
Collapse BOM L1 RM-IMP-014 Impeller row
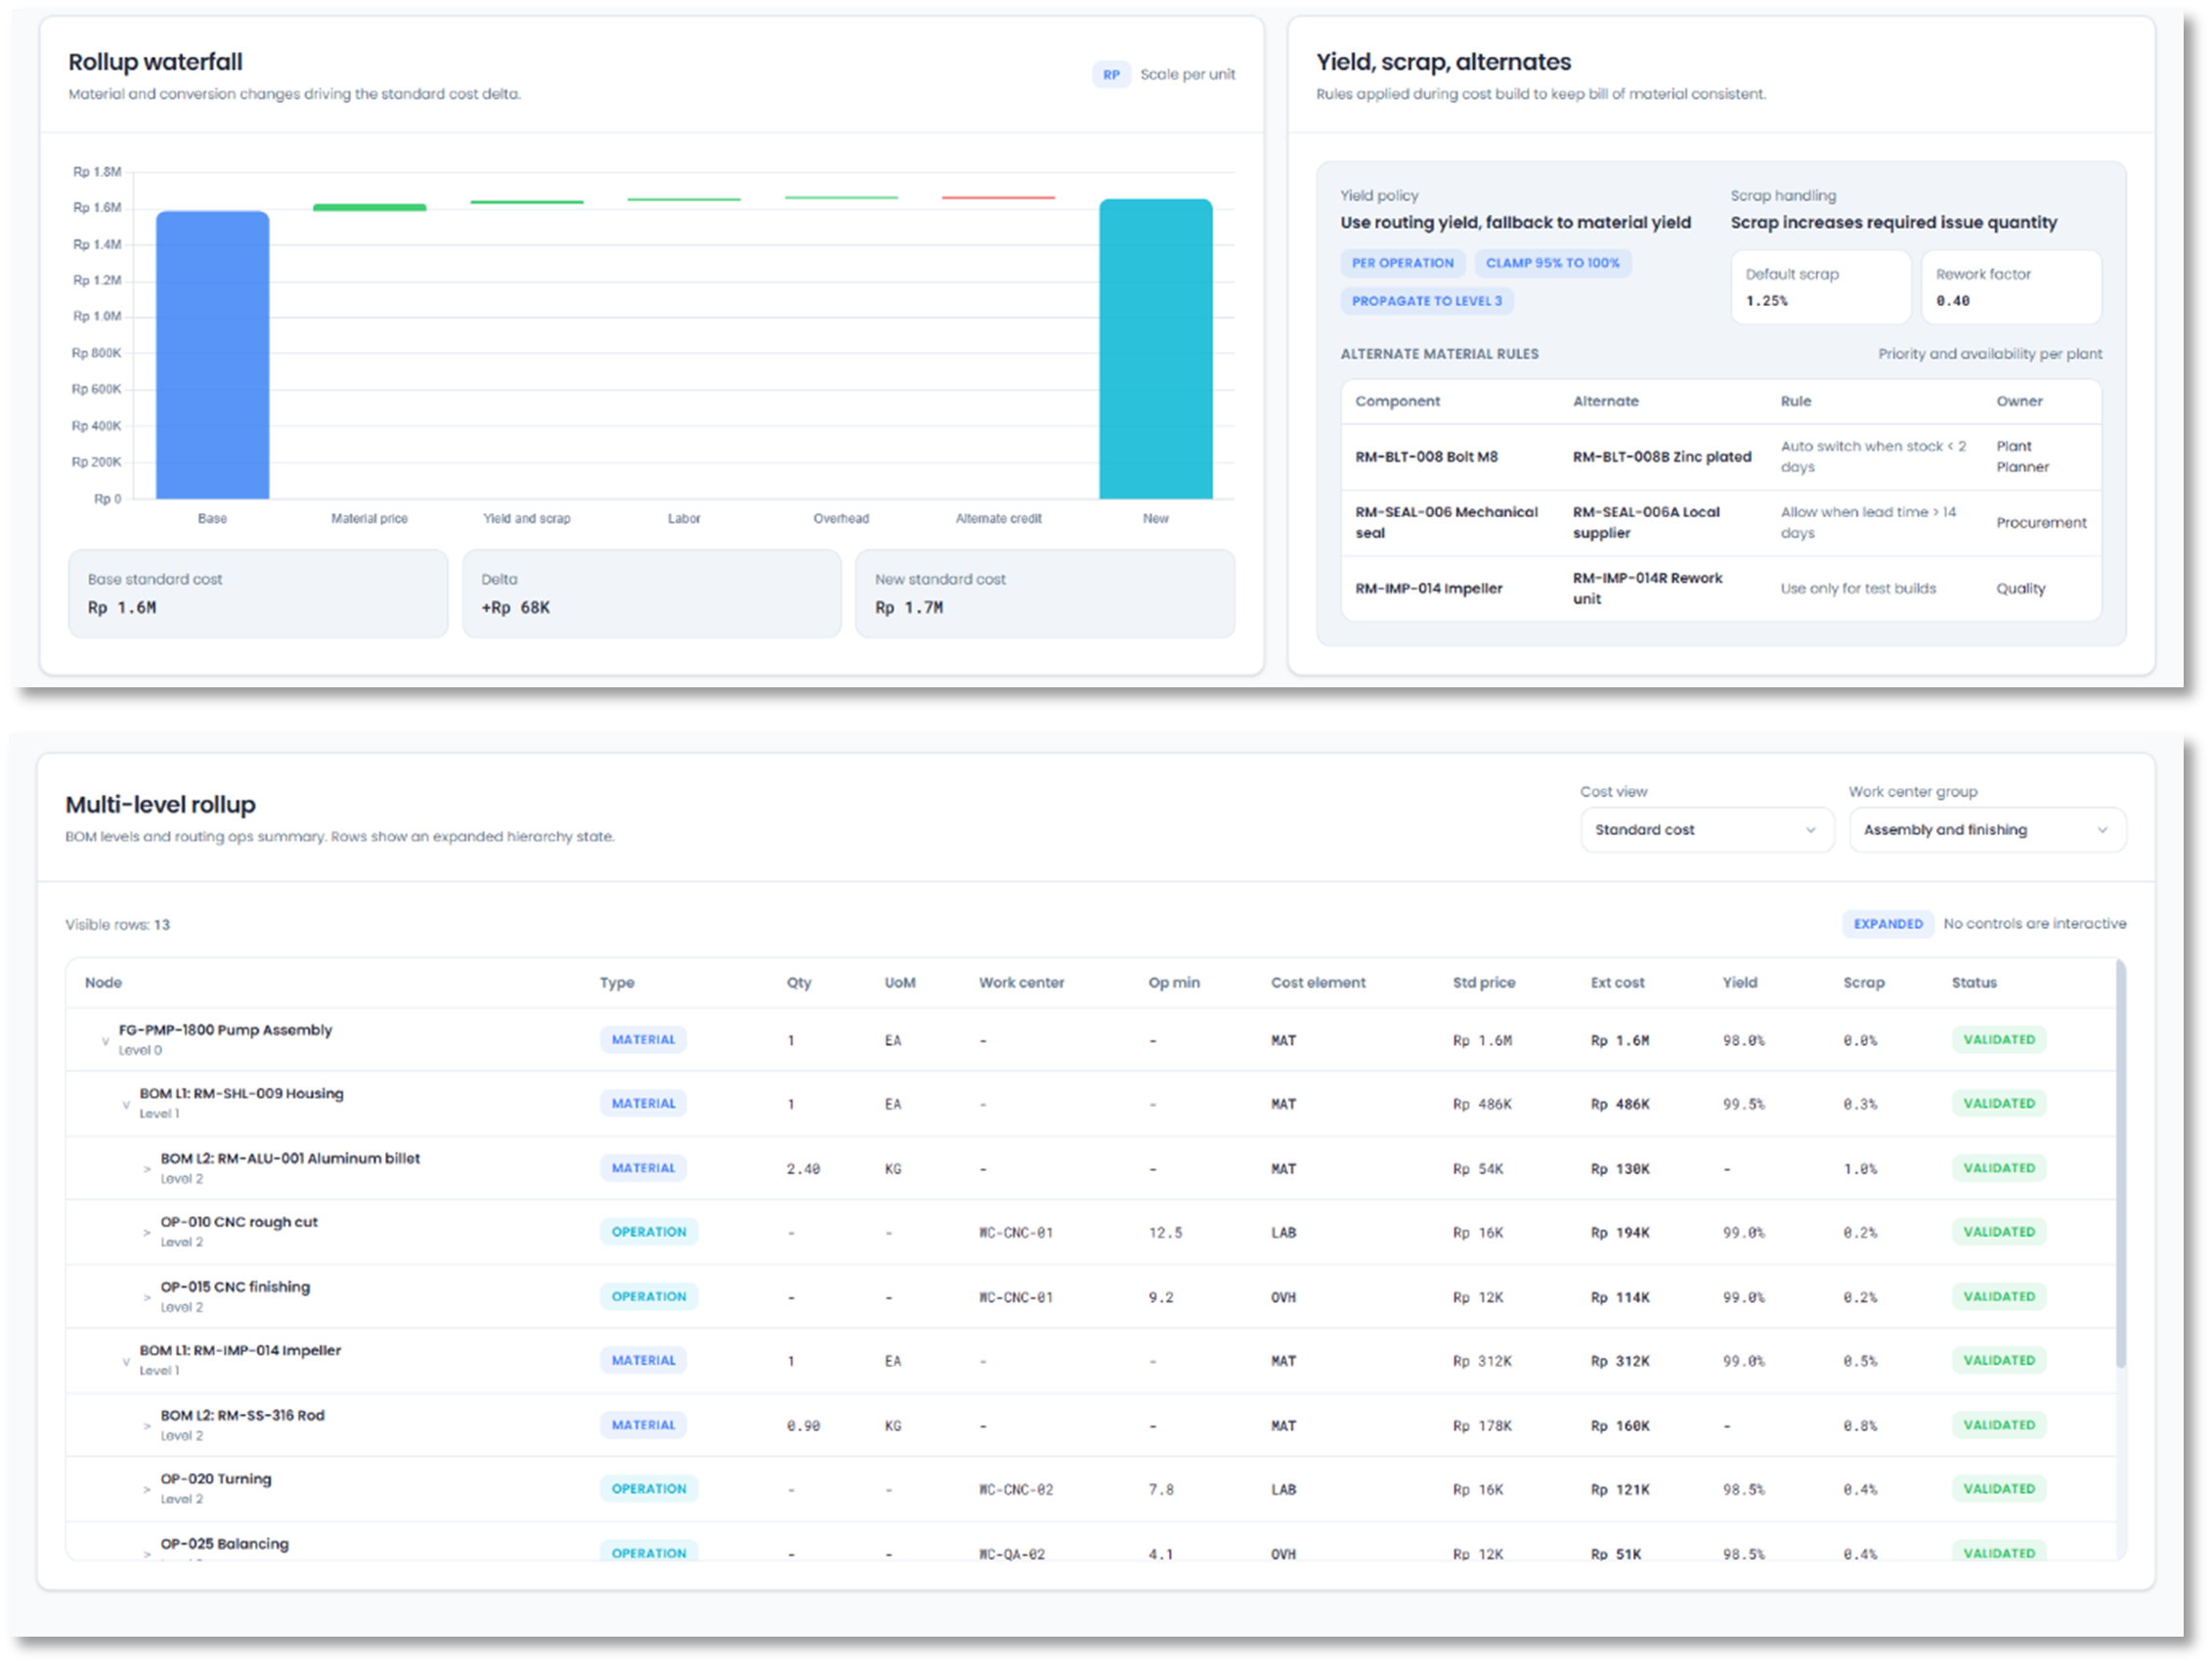[x=126, y=1362]
